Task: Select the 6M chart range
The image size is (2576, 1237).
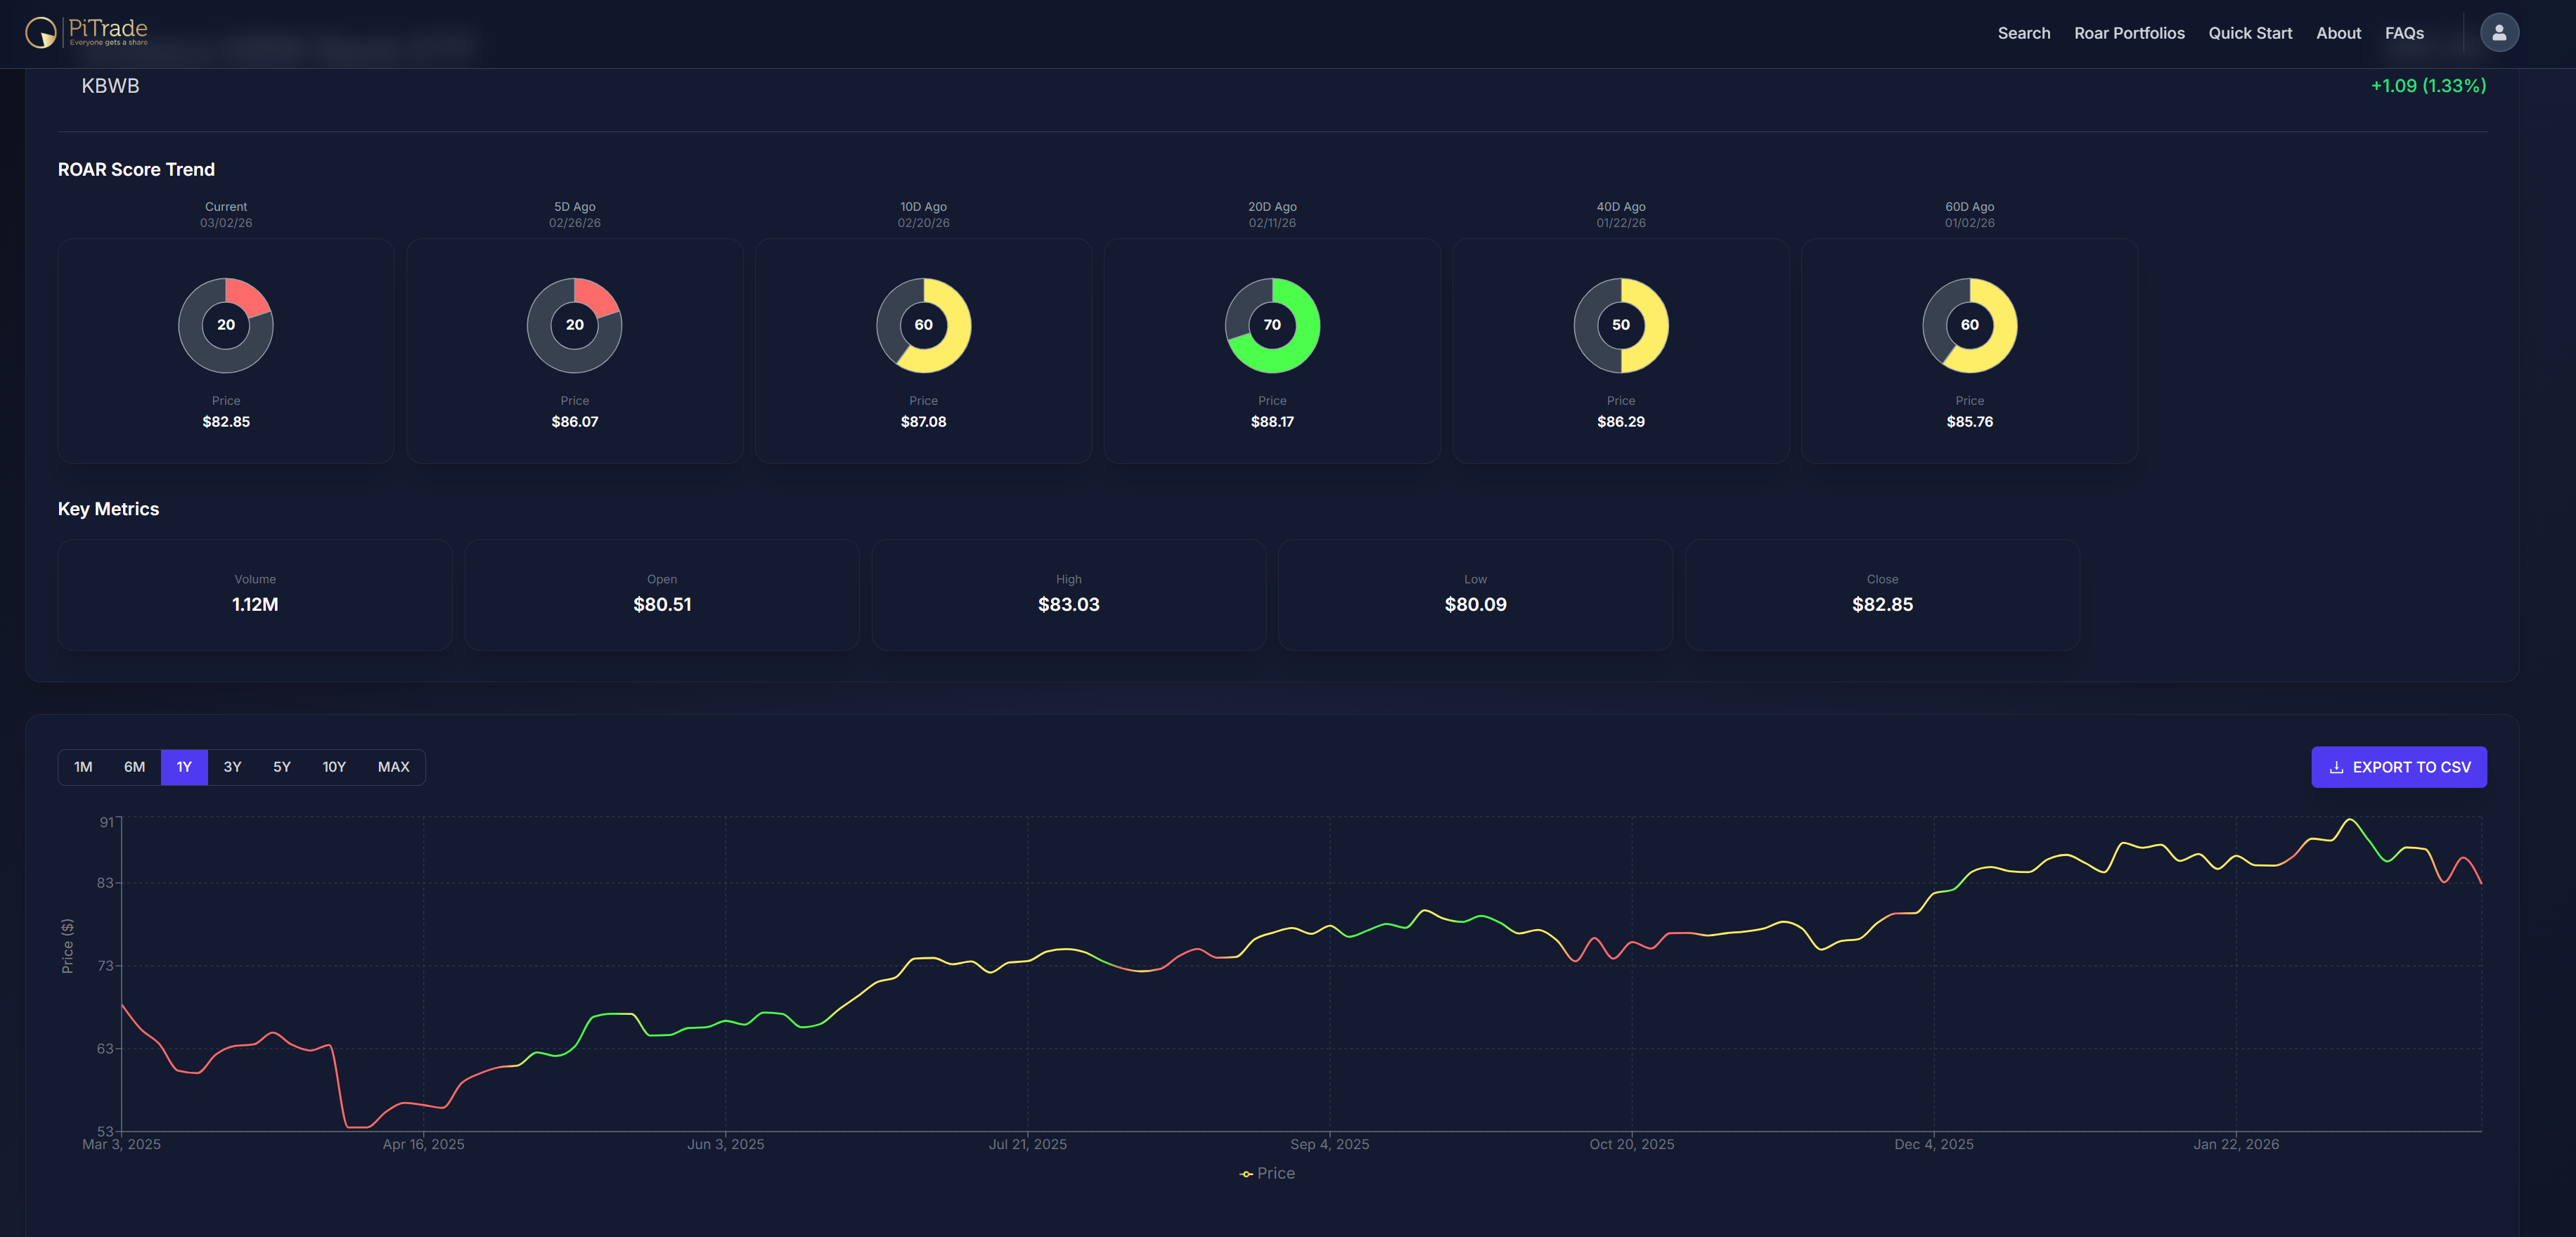Action: pyautogui.click(x=134, y=767)
